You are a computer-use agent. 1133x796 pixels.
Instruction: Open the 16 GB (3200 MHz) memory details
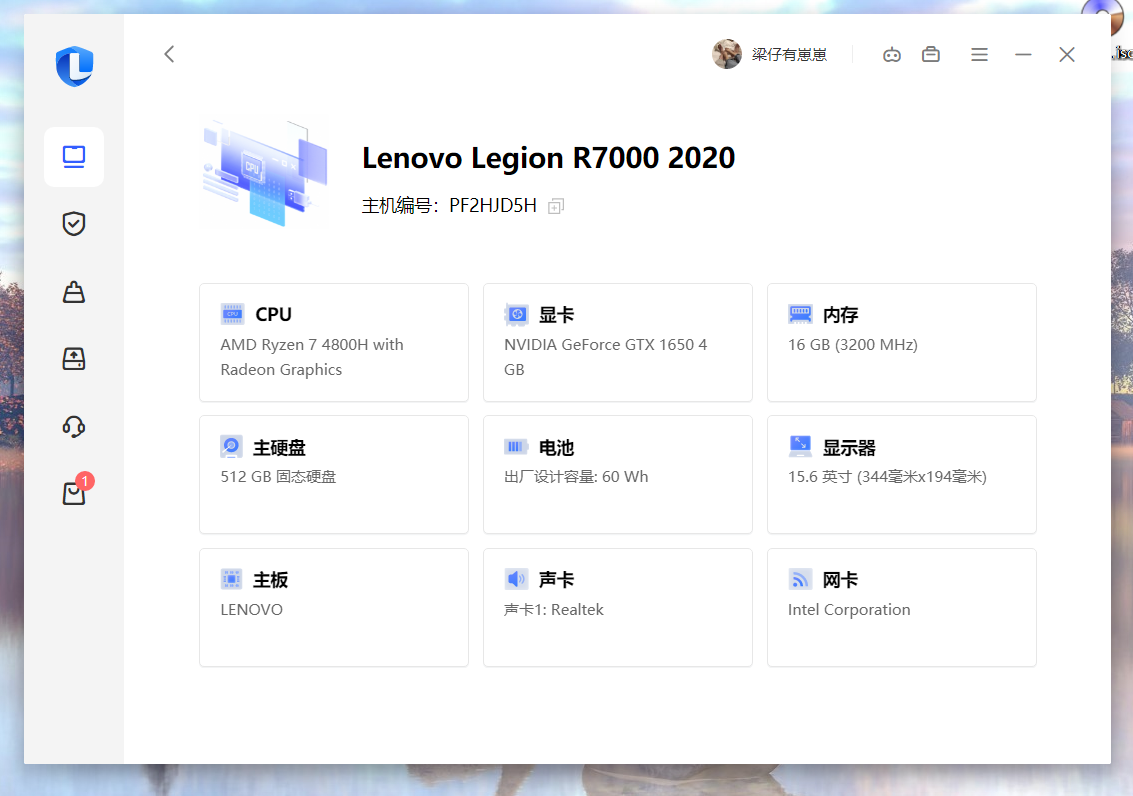[x=902, y=342]
